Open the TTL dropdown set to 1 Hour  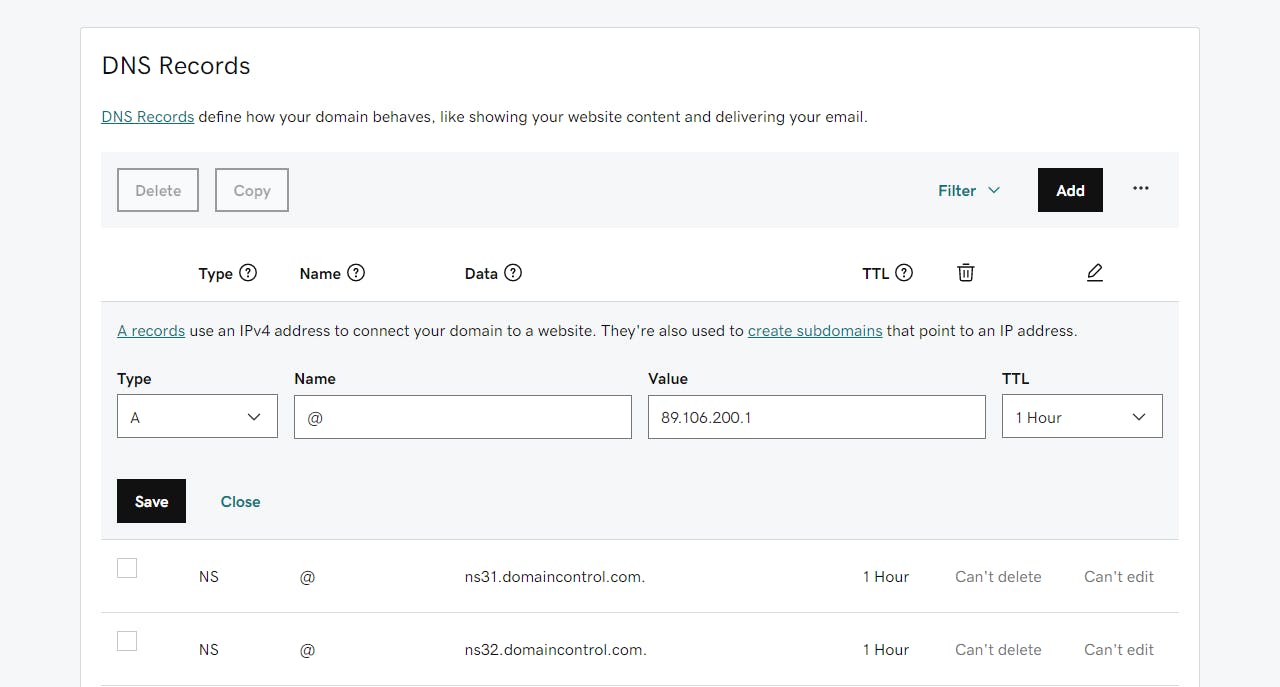click(1081, 417)
